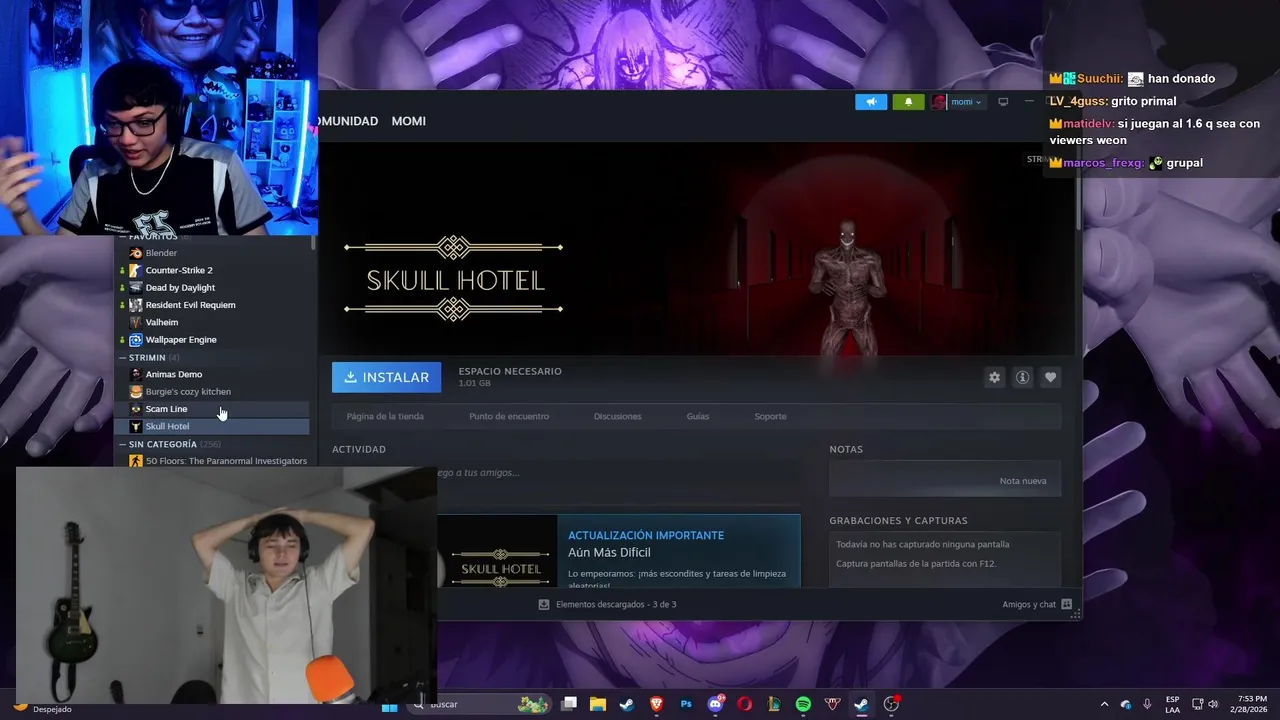
Task: Click the Amigos y chat icon
Action: click(1067, 605)
